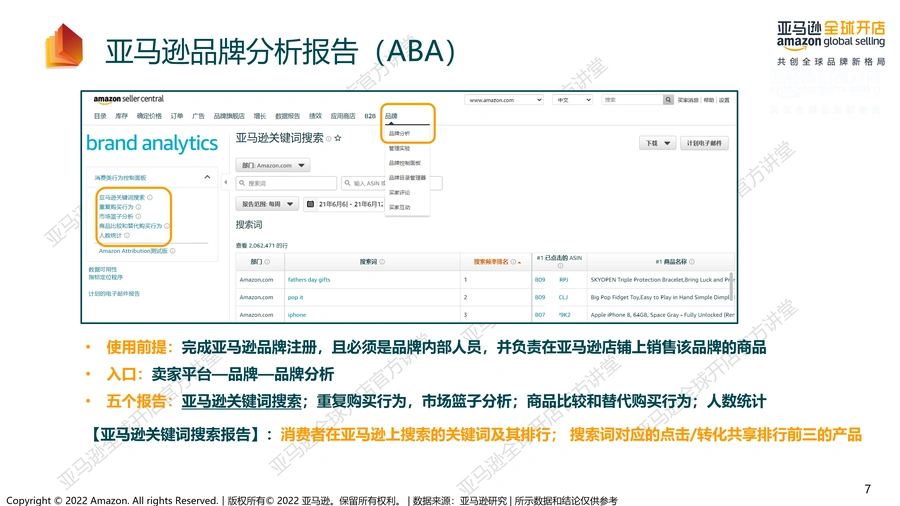The width and height of the screenshot is (900, 506).
Task: Click info icon next to 人数统计
Action: point(127,235)
